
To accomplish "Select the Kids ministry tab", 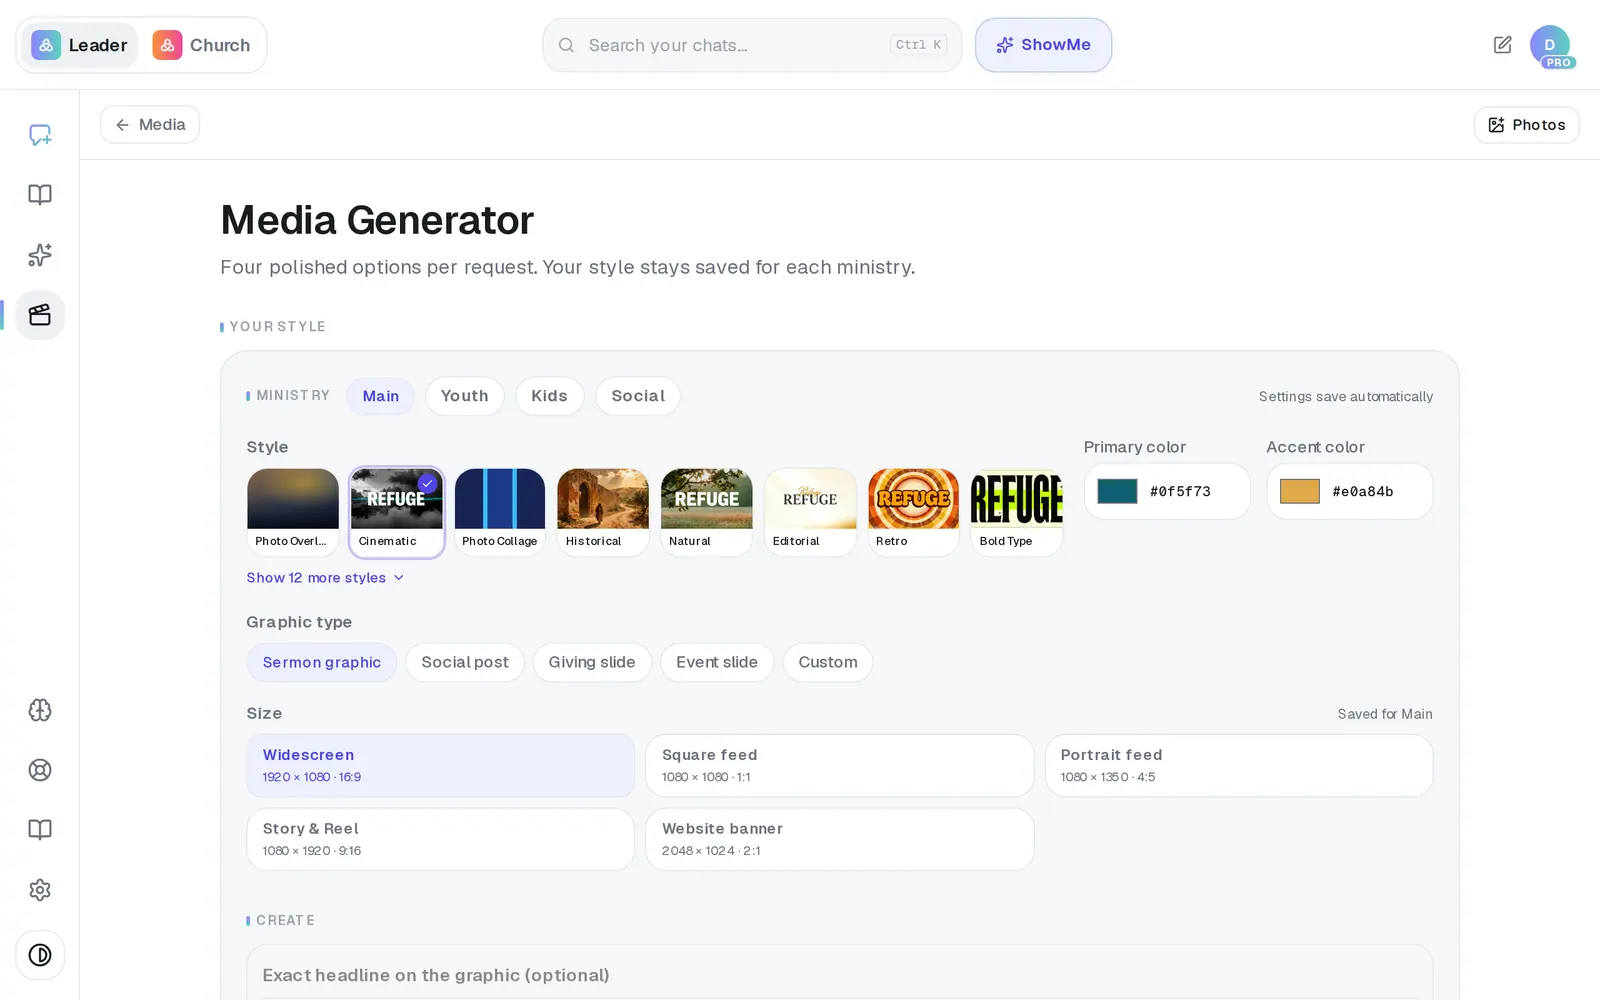I will coord(549,396).
